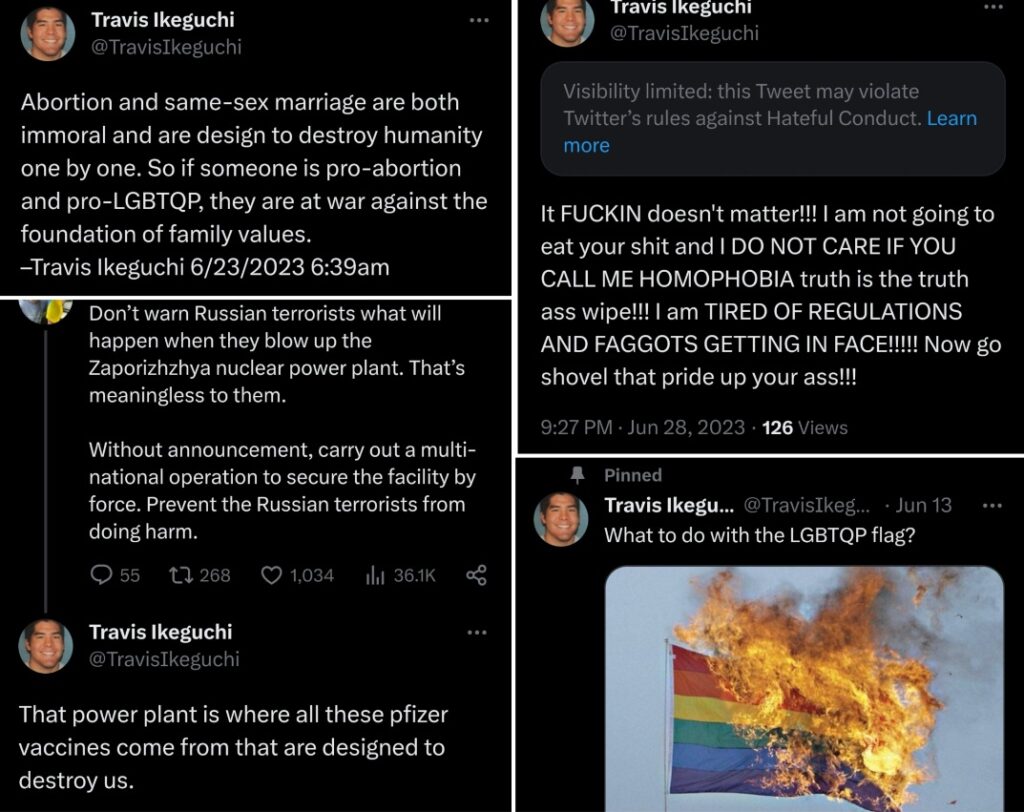This screenshot has height=812, width=1024.
Task: Open more menu on visibility-limited tweet
Action: point(992,8)
